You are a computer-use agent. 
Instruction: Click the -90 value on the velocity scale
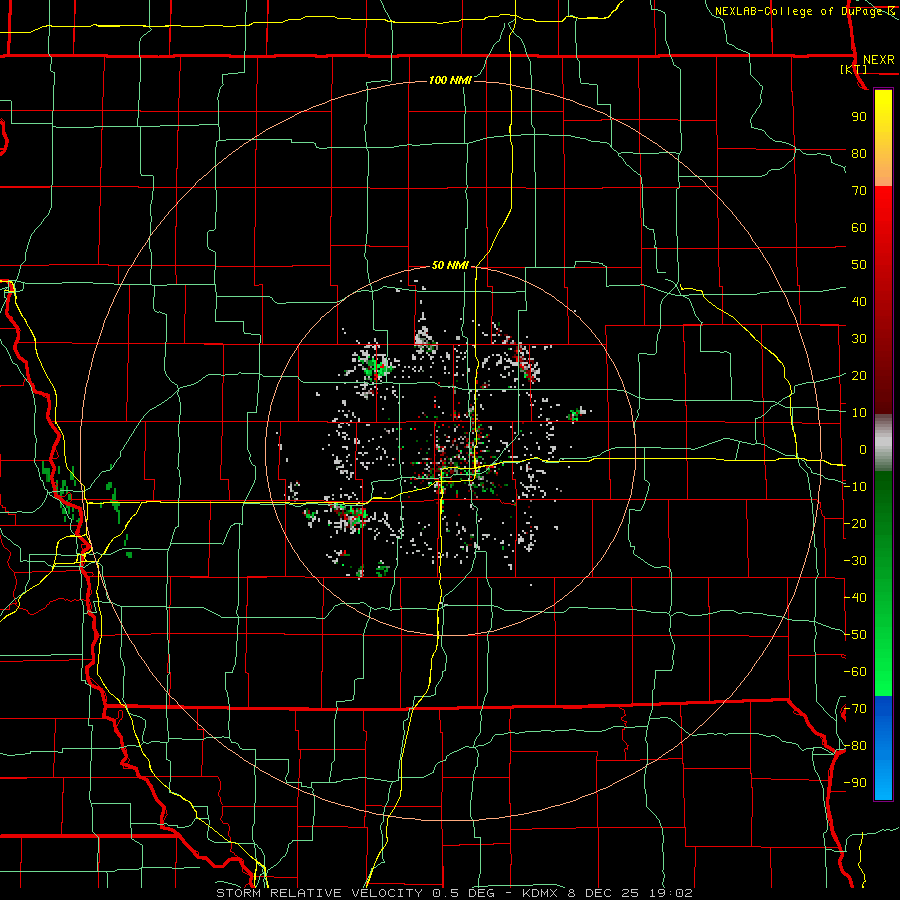click(855, 783)
